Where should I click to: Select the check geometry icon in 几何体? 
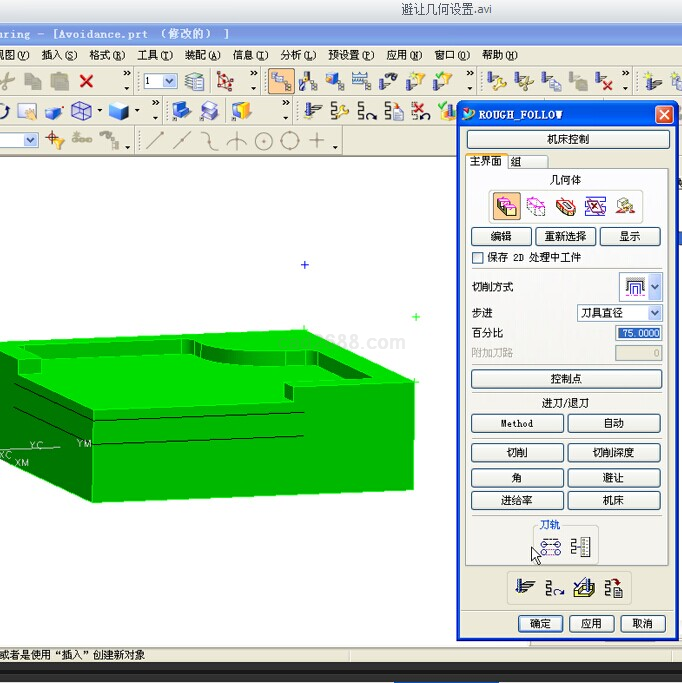click(x=566, y=207)
